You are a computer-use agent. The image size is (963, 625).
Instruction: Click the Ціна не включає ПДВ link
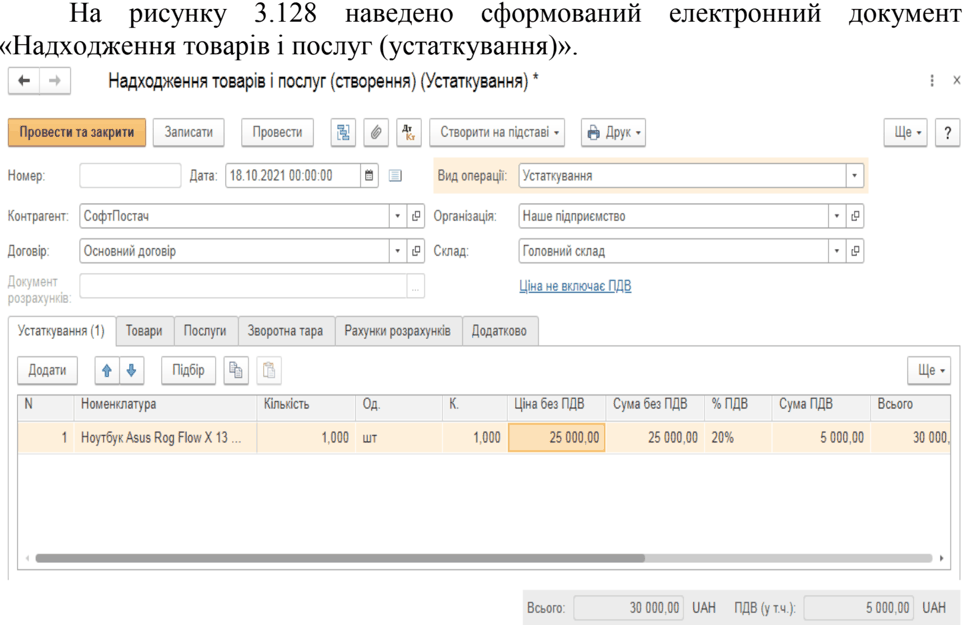pos(575,286)
